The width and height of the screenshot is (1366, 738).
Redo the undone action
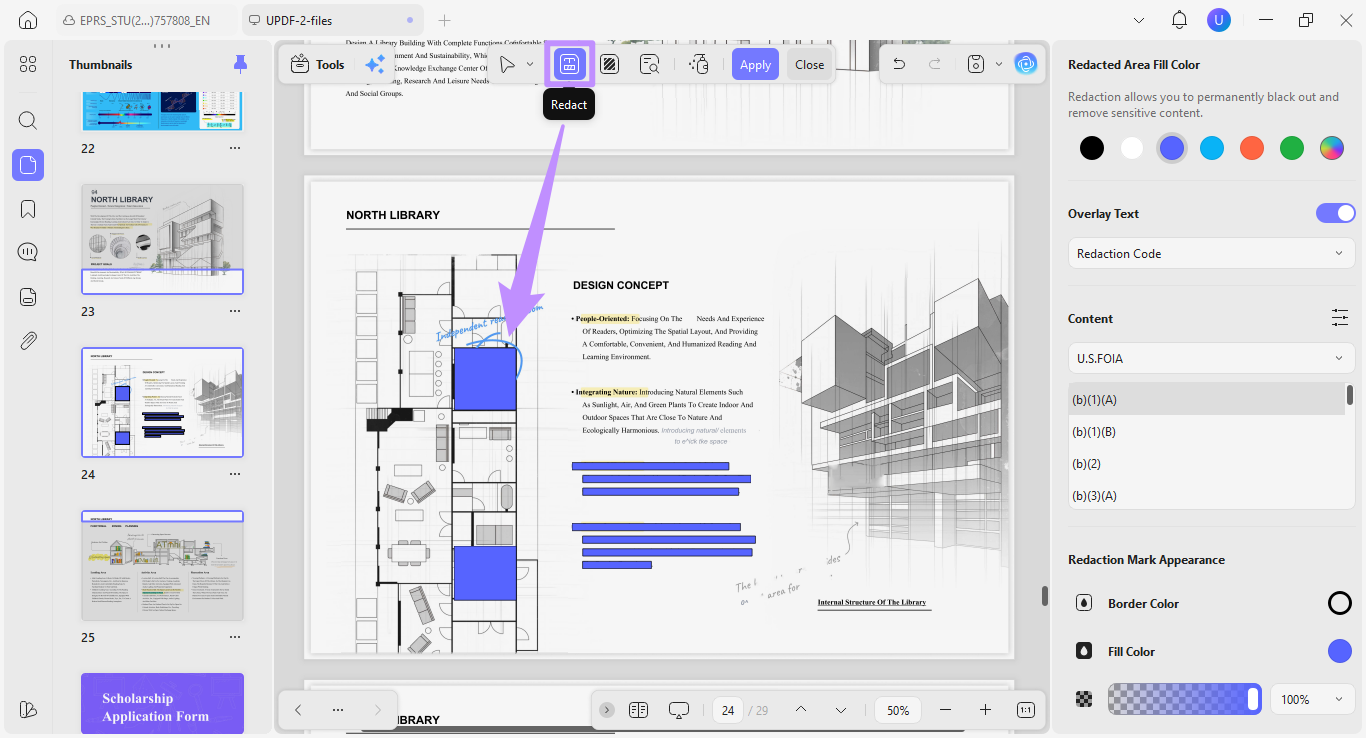935,64
